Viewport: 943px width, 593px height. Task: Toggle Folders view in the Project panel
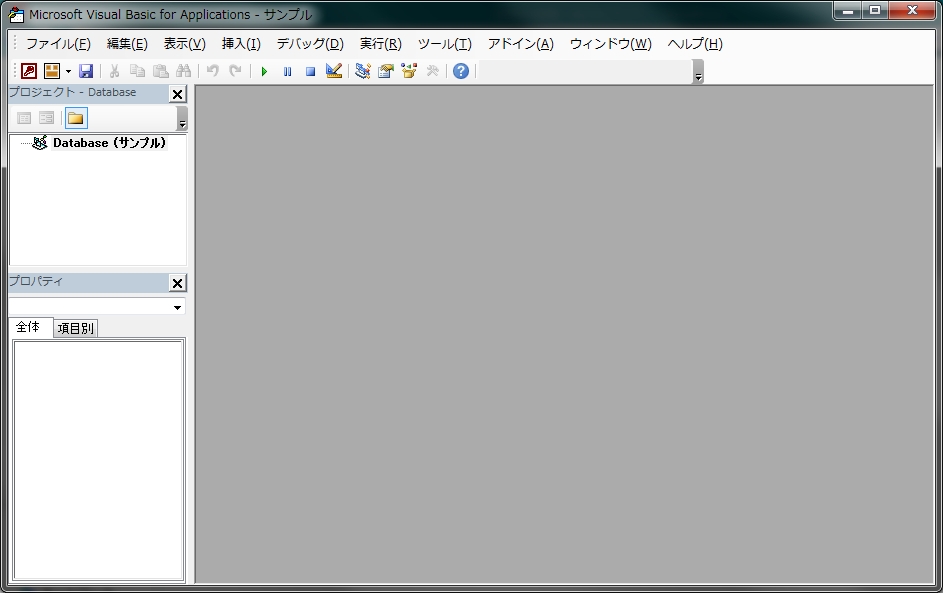click(76, 118)
